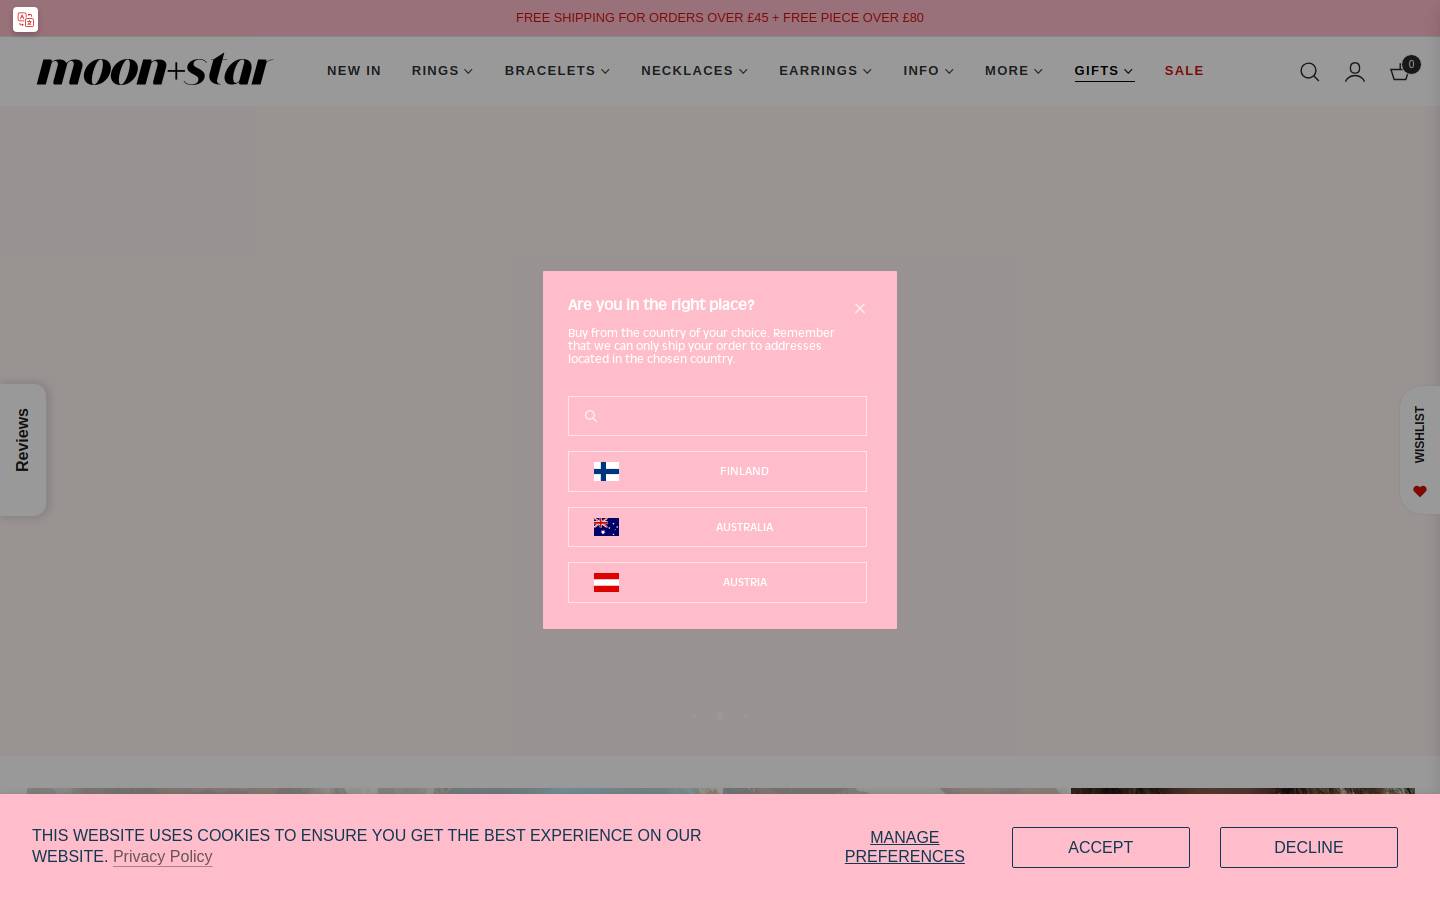Accept cookies
Screen dimensions: 1440x900
coord(1100,847)
